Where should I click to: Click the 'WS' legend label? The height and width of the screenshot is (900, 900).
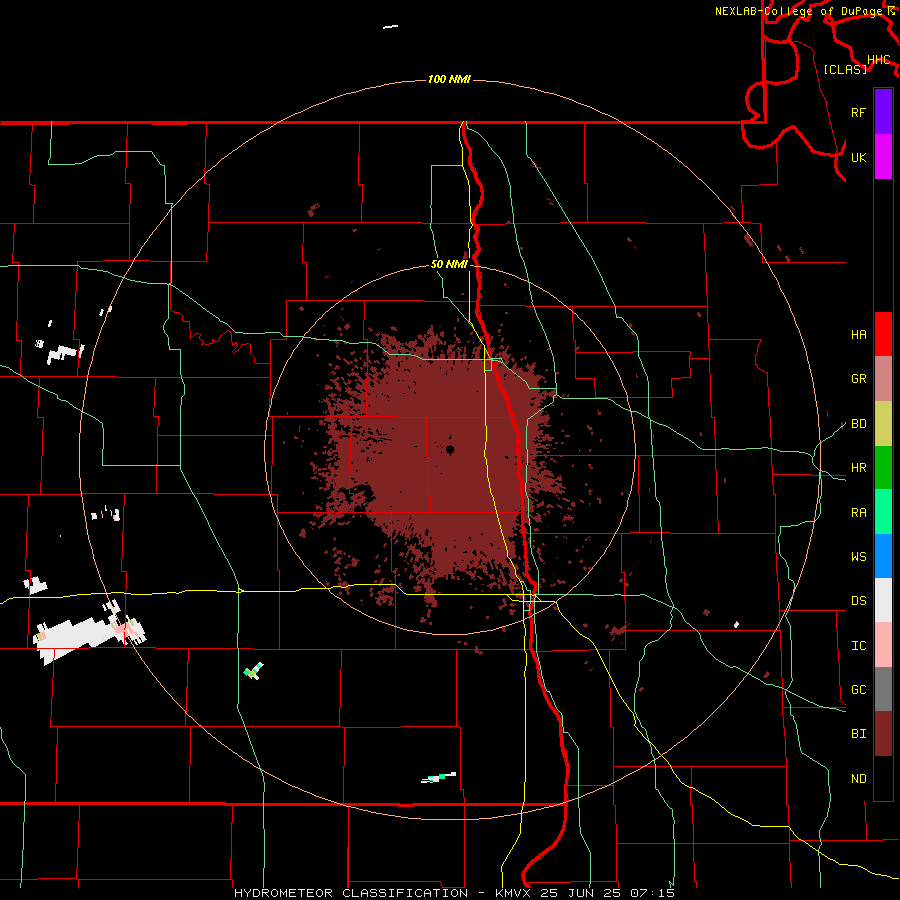click(x=859, y=557)
